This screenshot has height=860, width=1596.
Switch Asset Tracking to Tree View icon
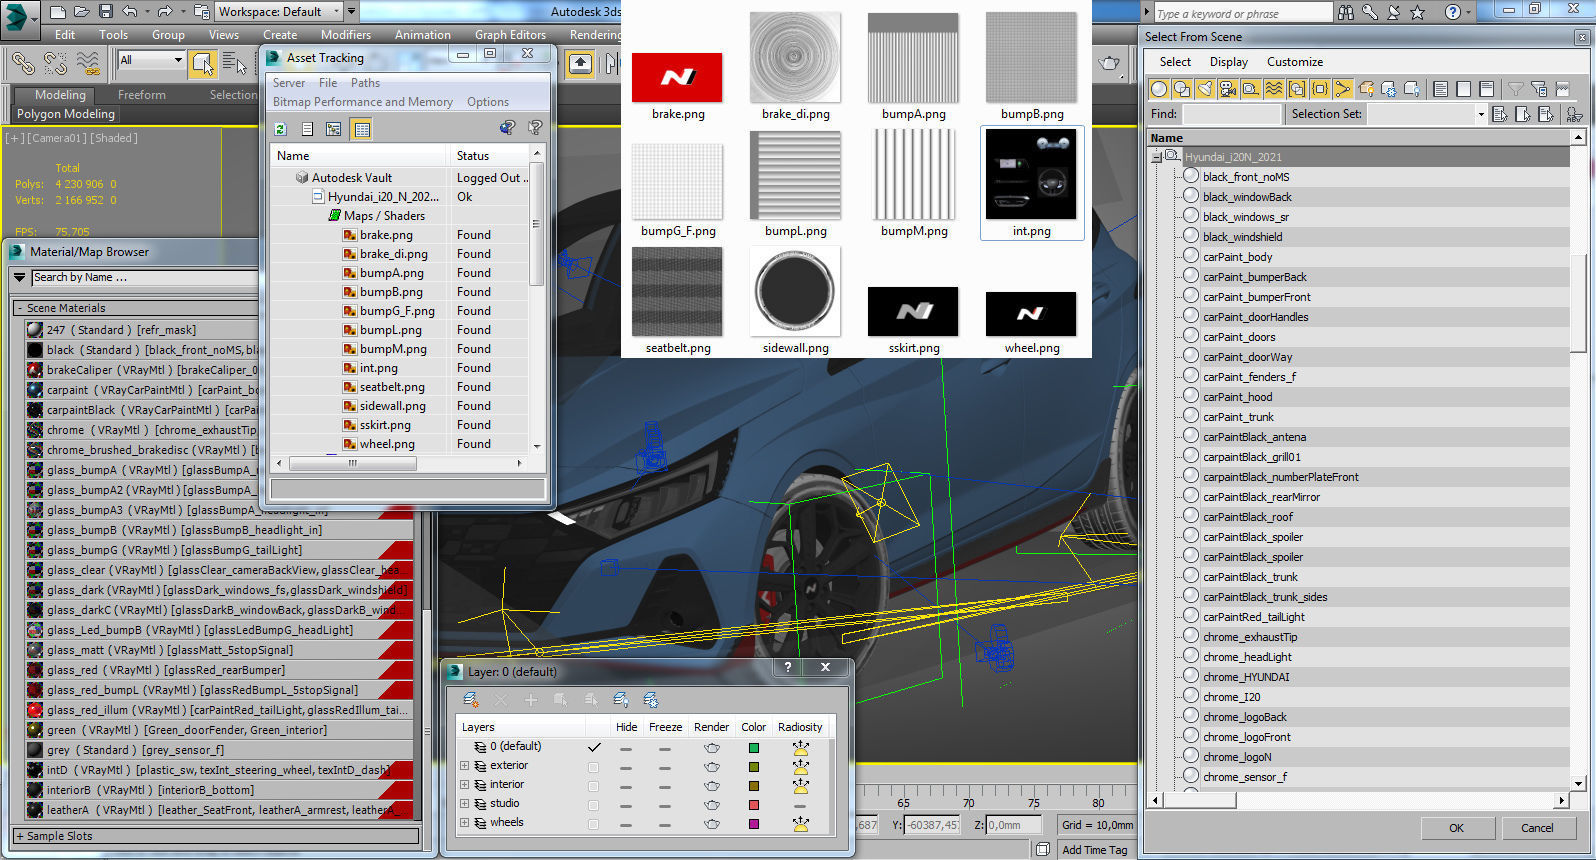click(x=334, y=129)
